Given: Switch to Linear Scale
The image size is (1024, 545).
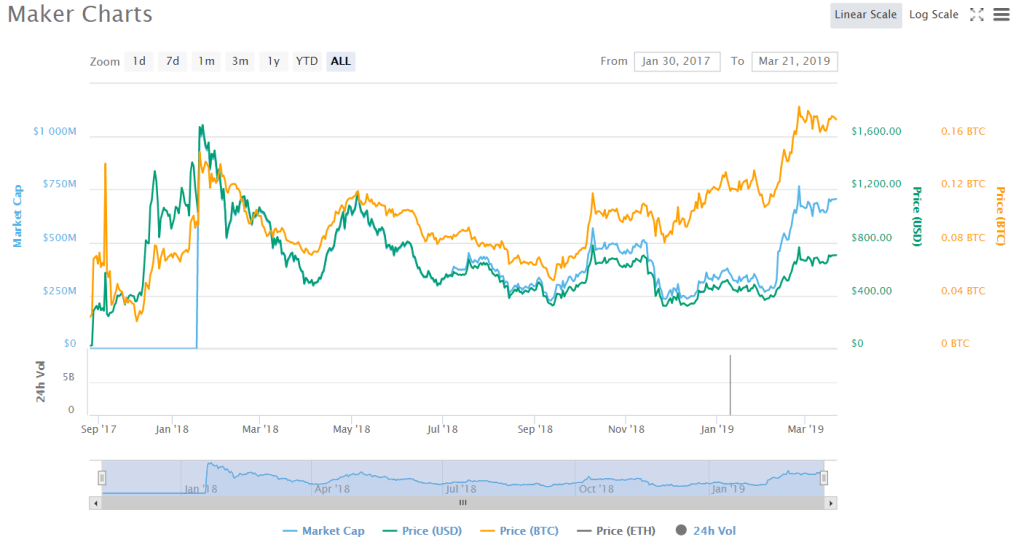Looking at the screenshot, I should (866, 15).
